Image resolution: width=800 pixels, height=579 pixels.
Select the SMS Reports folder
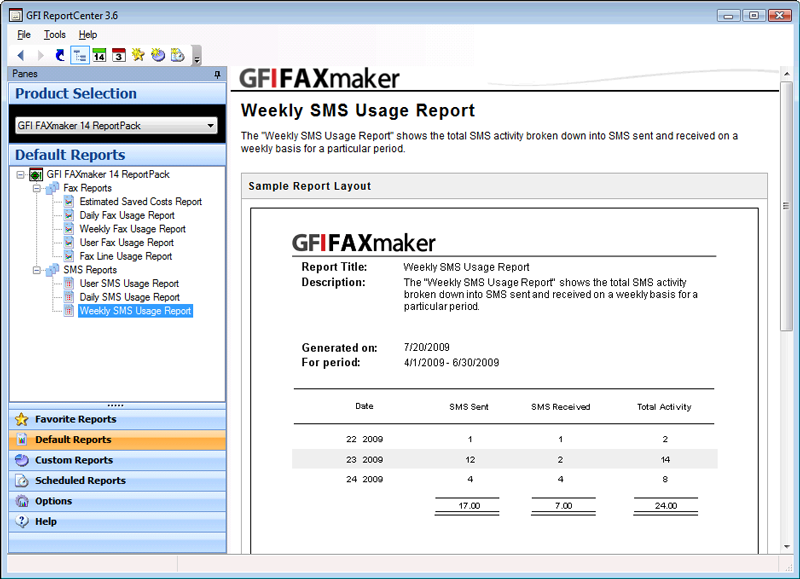[90, 270]
